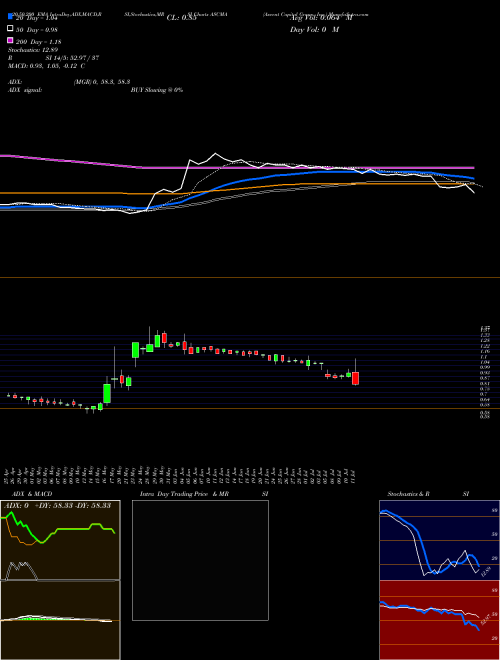
Task: Click the 'MACD: 0.98, 1.05, -0.12 C' line
Action: [46, 66]
